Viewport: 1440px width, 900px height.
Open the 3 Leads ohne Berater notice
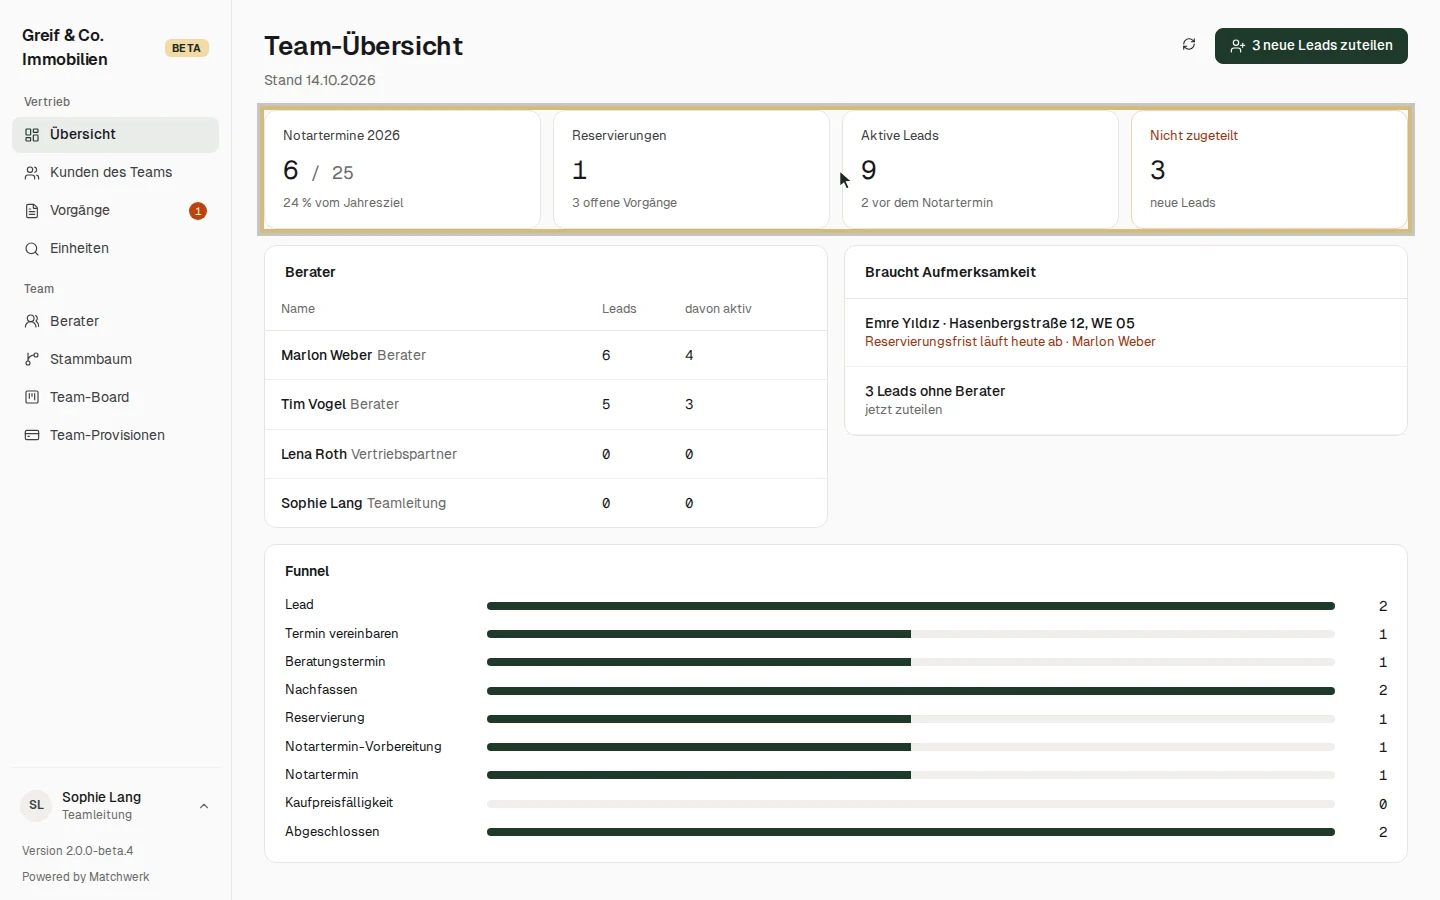(x=1126, y=400)
